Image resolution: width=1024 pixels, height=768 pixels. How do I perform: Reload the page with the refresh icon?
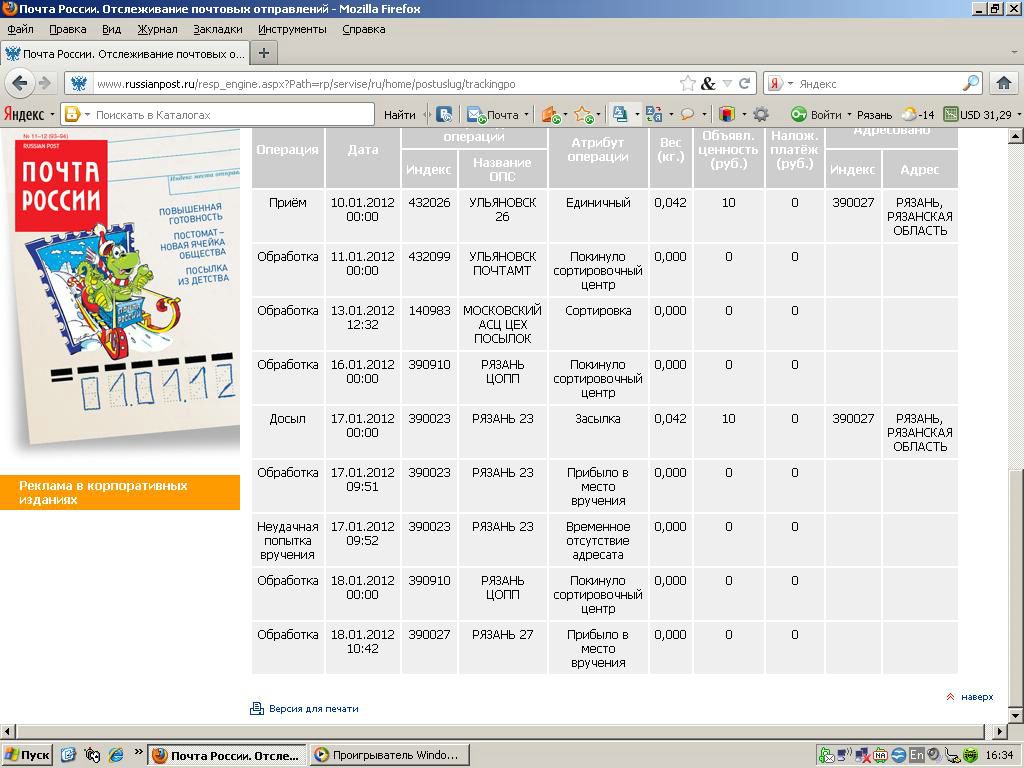coord(743,84)
